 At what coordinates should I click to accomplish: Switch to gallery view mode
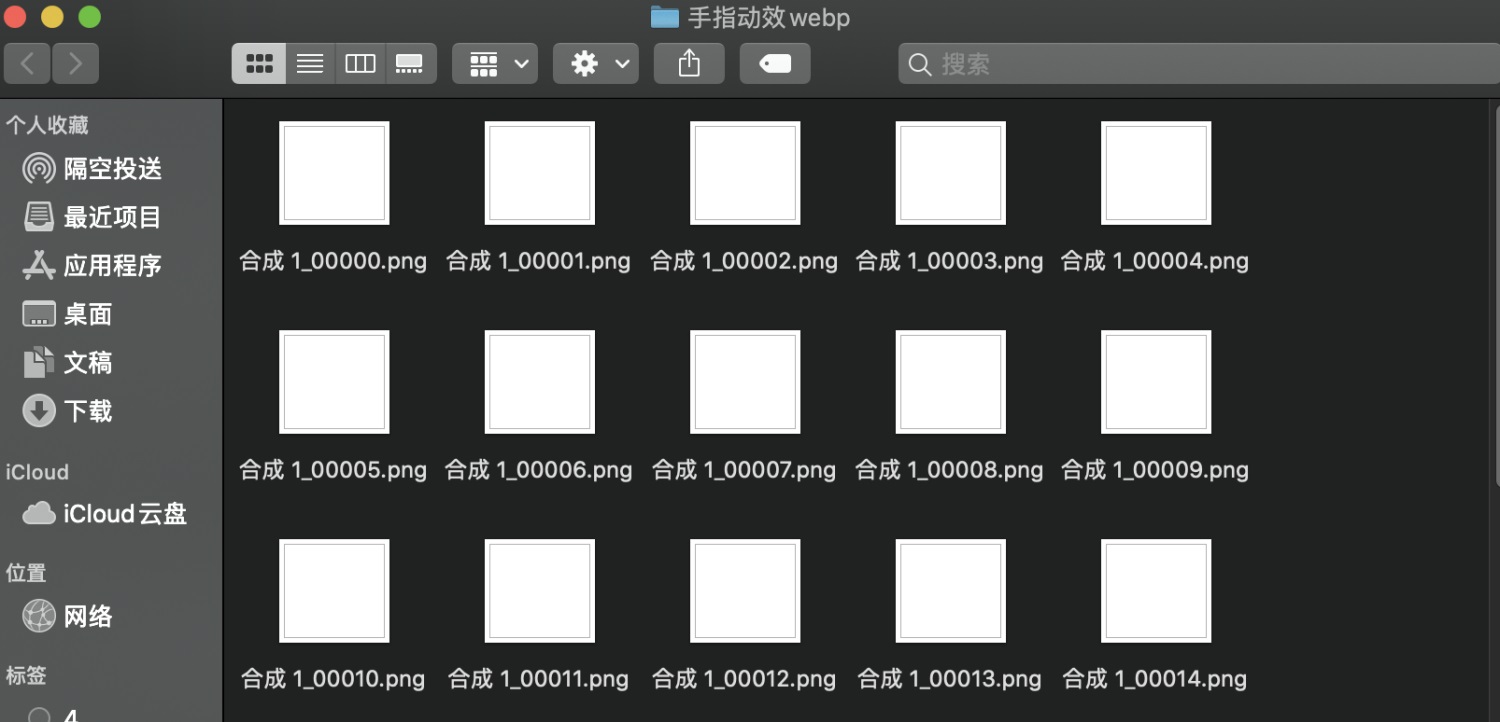[x=410, y=64]
